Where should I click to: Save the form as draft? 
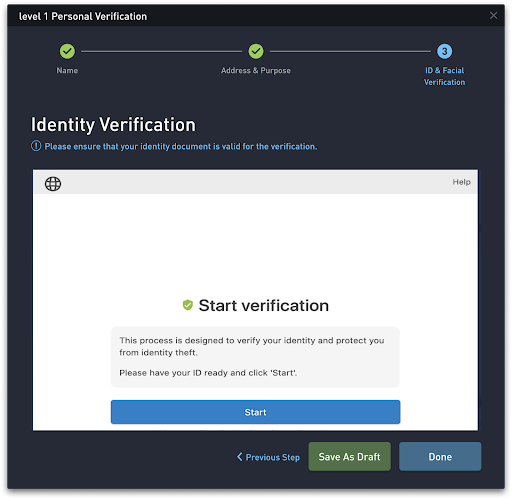[349, 456]
